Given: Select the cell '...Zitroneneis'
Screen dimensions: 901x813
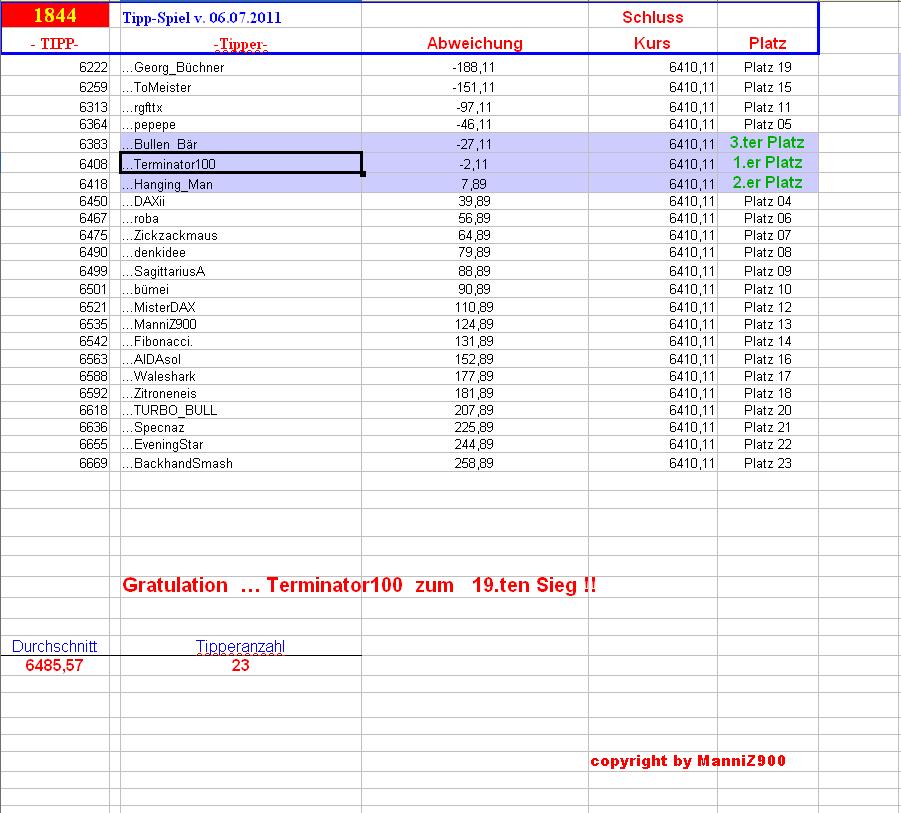Looking at the screenshot, I should pos(241,394).
